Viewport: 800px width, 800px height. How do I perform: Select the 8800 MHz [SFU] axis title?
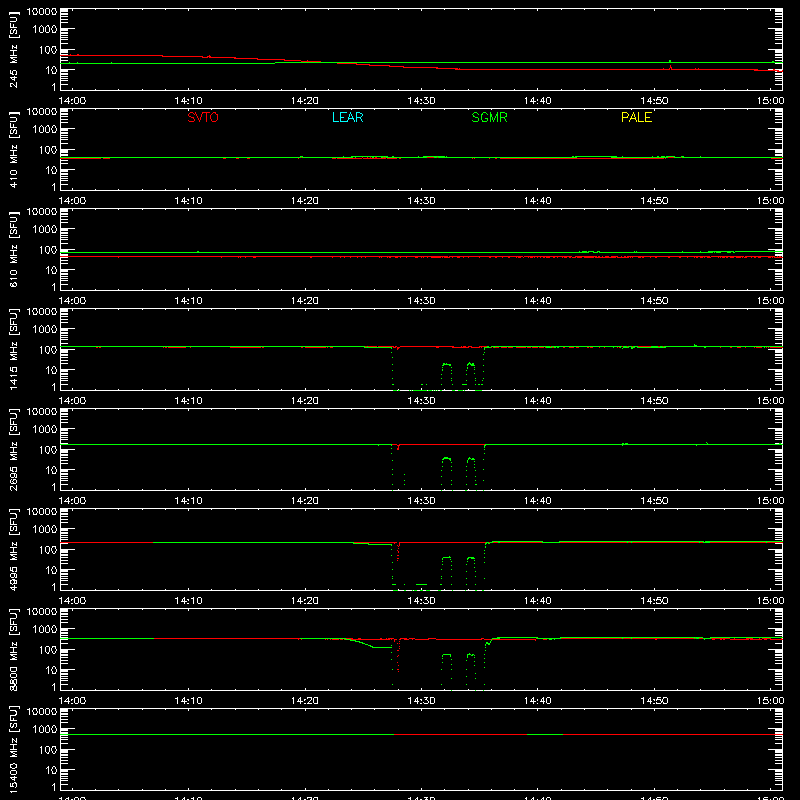point(13,650)
